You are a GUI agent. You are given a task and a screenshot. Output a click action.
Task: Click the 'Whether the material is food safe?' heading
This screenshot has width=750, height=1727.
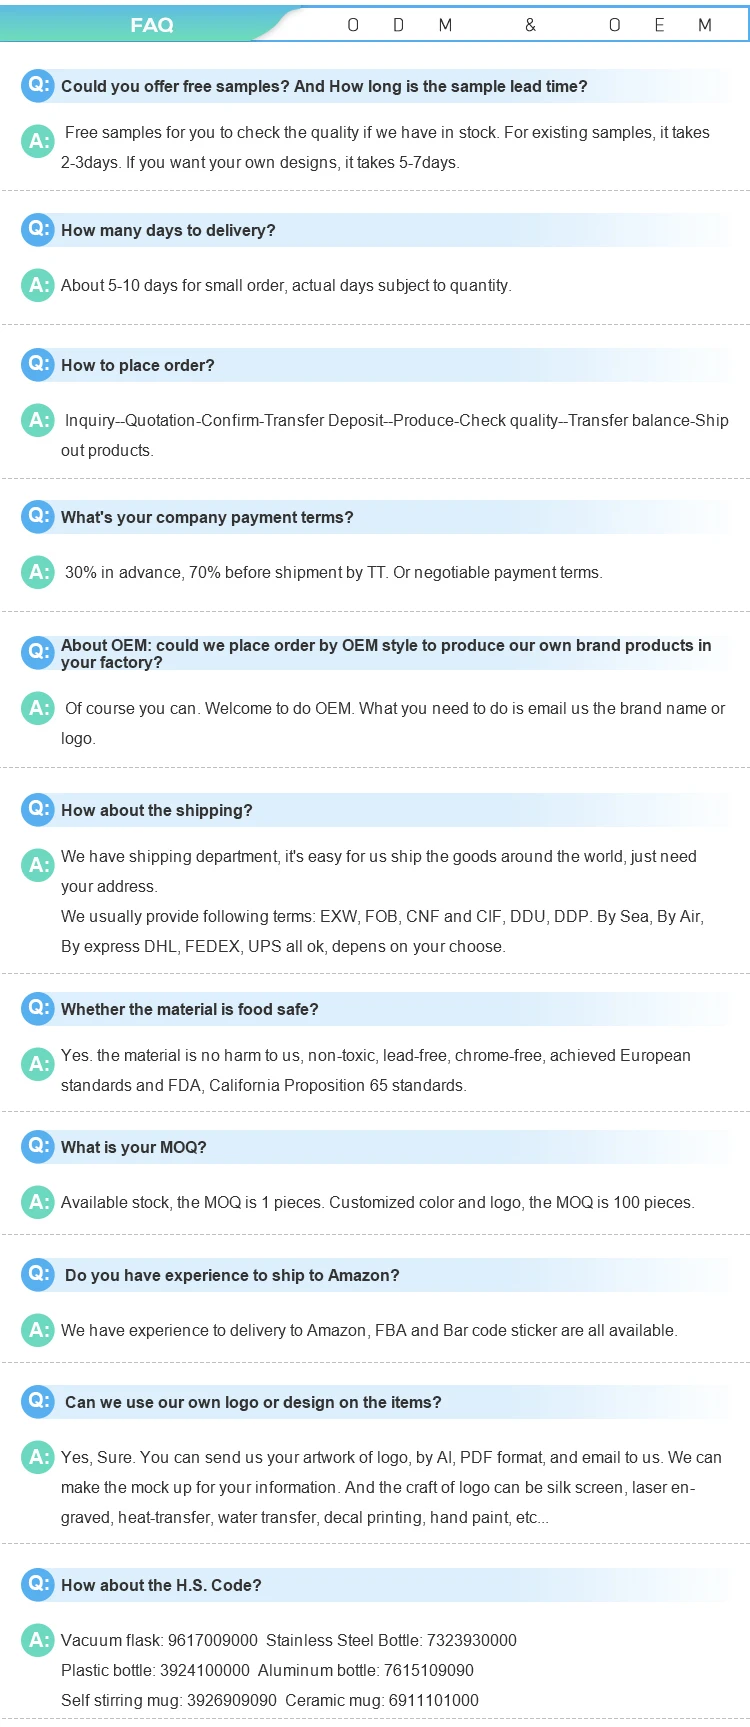(190, 1009)
